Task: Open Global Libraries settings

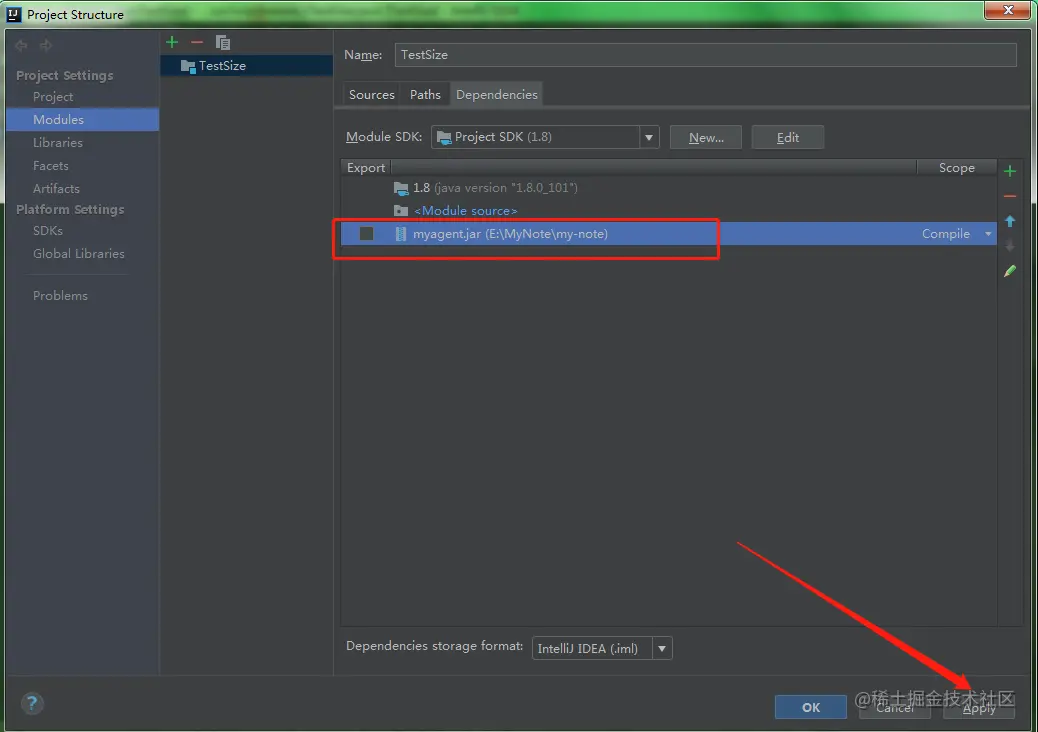Action: tap(78, 253)
